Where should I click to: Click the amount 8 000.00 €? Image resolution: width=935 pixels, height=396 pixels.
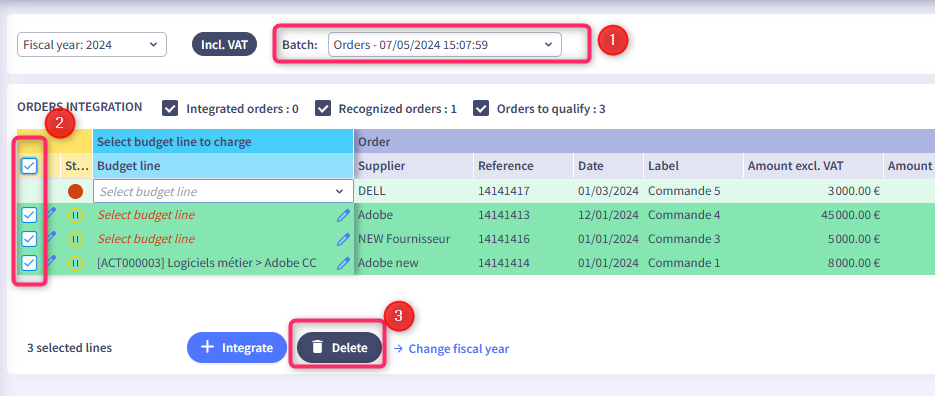pos(853,263)
